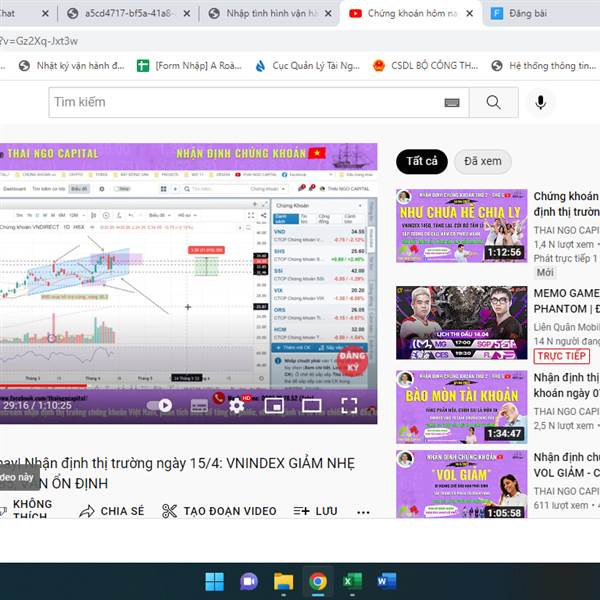Open Nhật ký vận hành bookmark
Viewport: 600px width, 600px height.
[72, 66]
